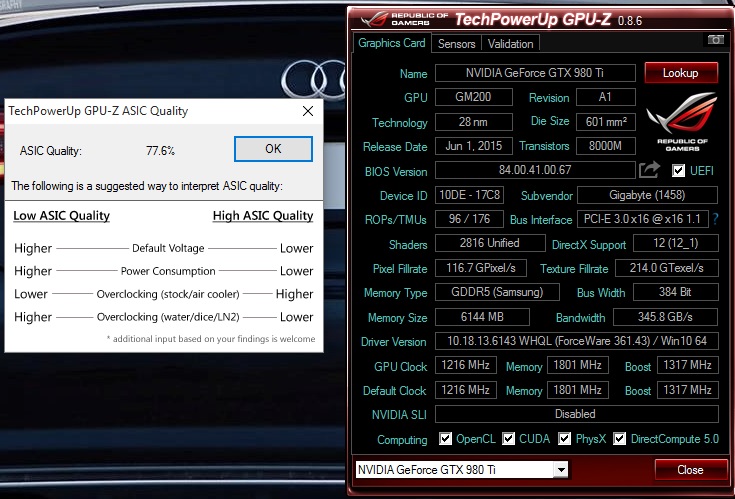Click the NVIDIA SLI Disabled field
The height and width of the screenshot is (499, 735).
pyautogui.click(x=577, y=414)
